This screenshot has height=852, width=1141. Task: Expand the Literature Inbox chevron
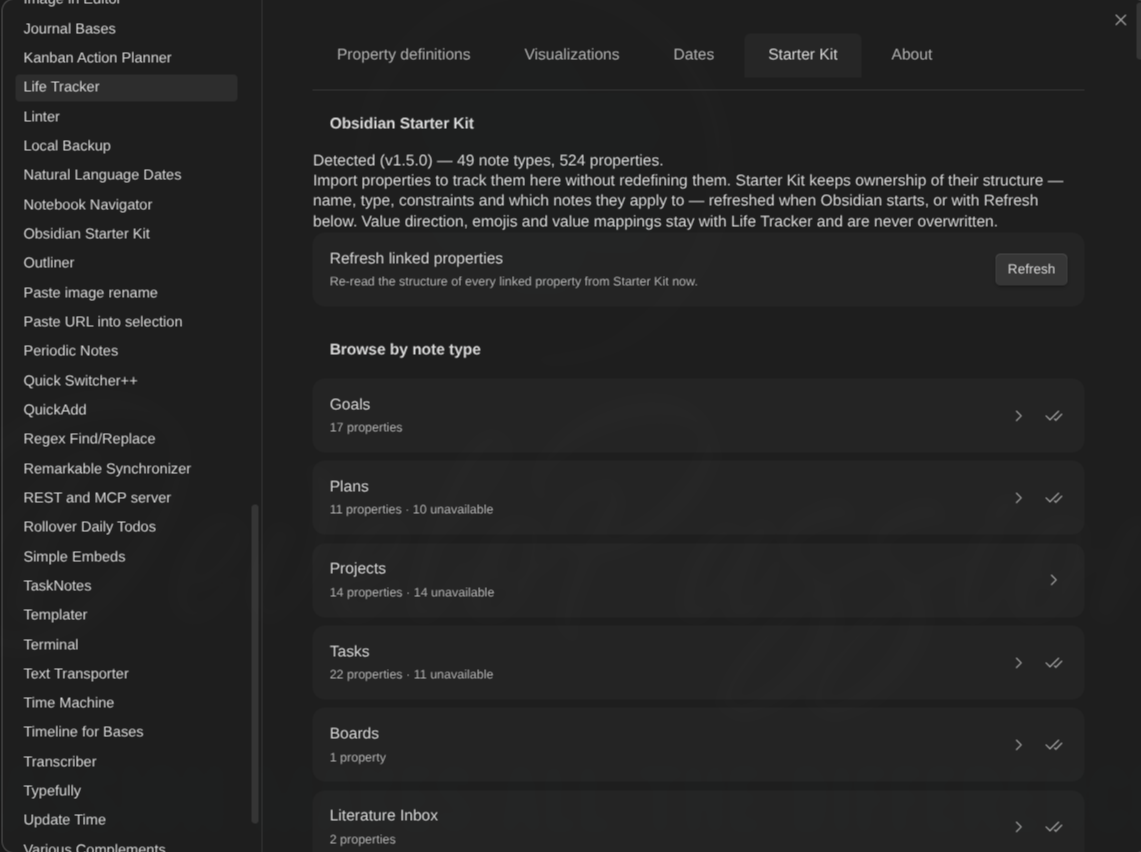click(1018, 827)
